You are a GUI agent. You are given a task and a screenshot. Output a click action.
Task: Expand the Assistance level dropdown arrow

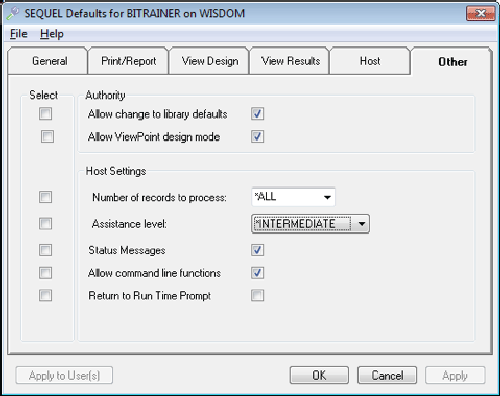click(x=362, y=224)
